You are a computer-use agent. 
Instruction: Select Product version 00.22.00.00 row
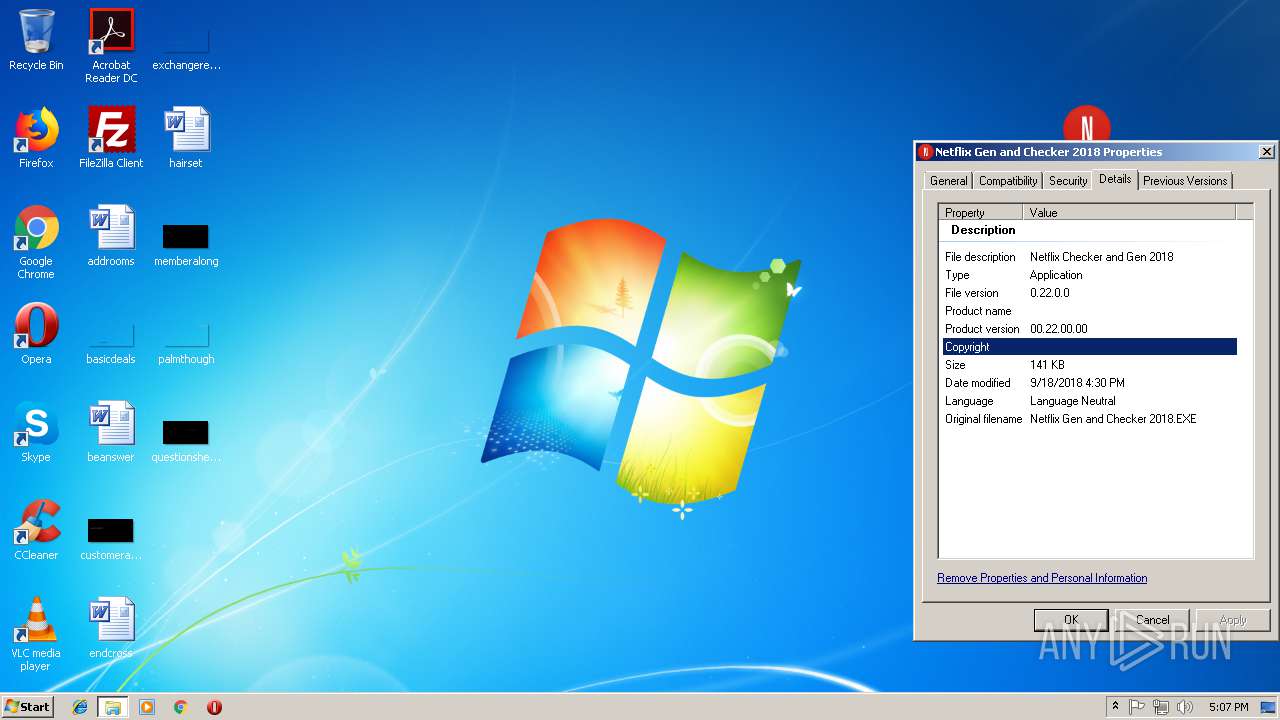[1090, 329]
